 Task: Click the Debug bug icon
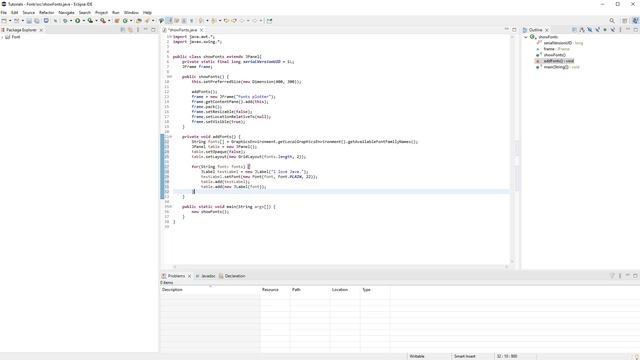coord(65,20)
